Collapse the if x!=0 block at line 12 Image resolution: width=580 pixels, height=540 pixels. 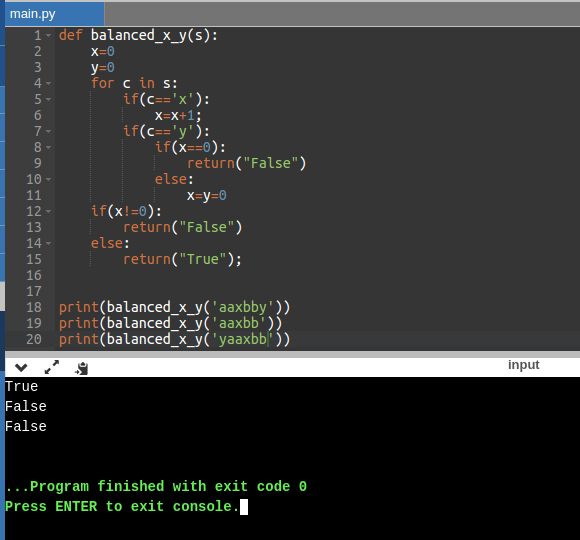48,212
